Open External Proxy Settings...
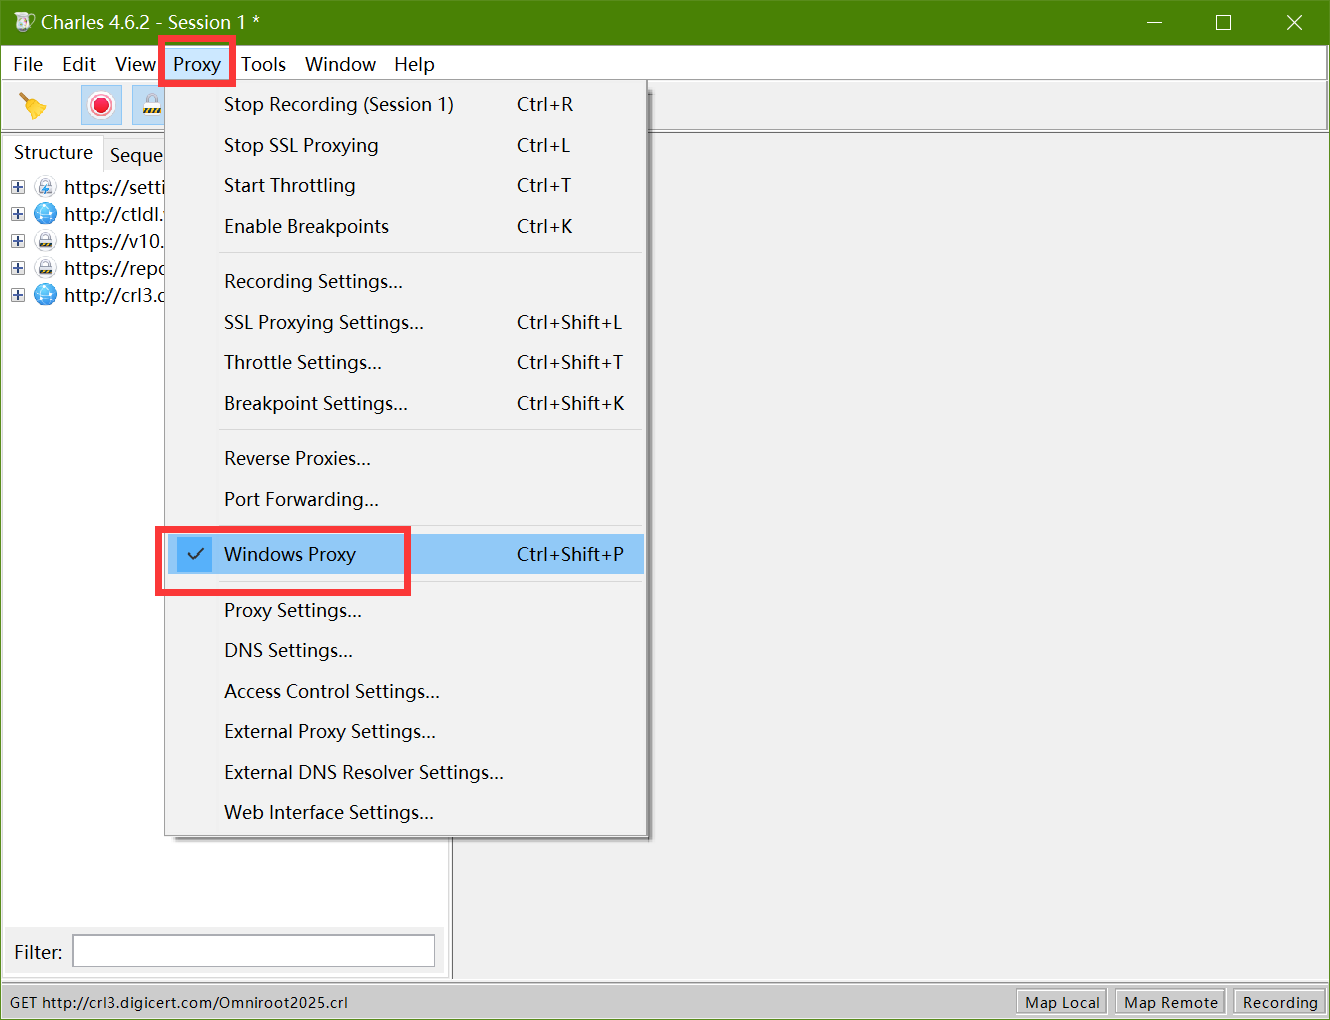This screenshot has width=1330, height=1020. tap(405, 731)
